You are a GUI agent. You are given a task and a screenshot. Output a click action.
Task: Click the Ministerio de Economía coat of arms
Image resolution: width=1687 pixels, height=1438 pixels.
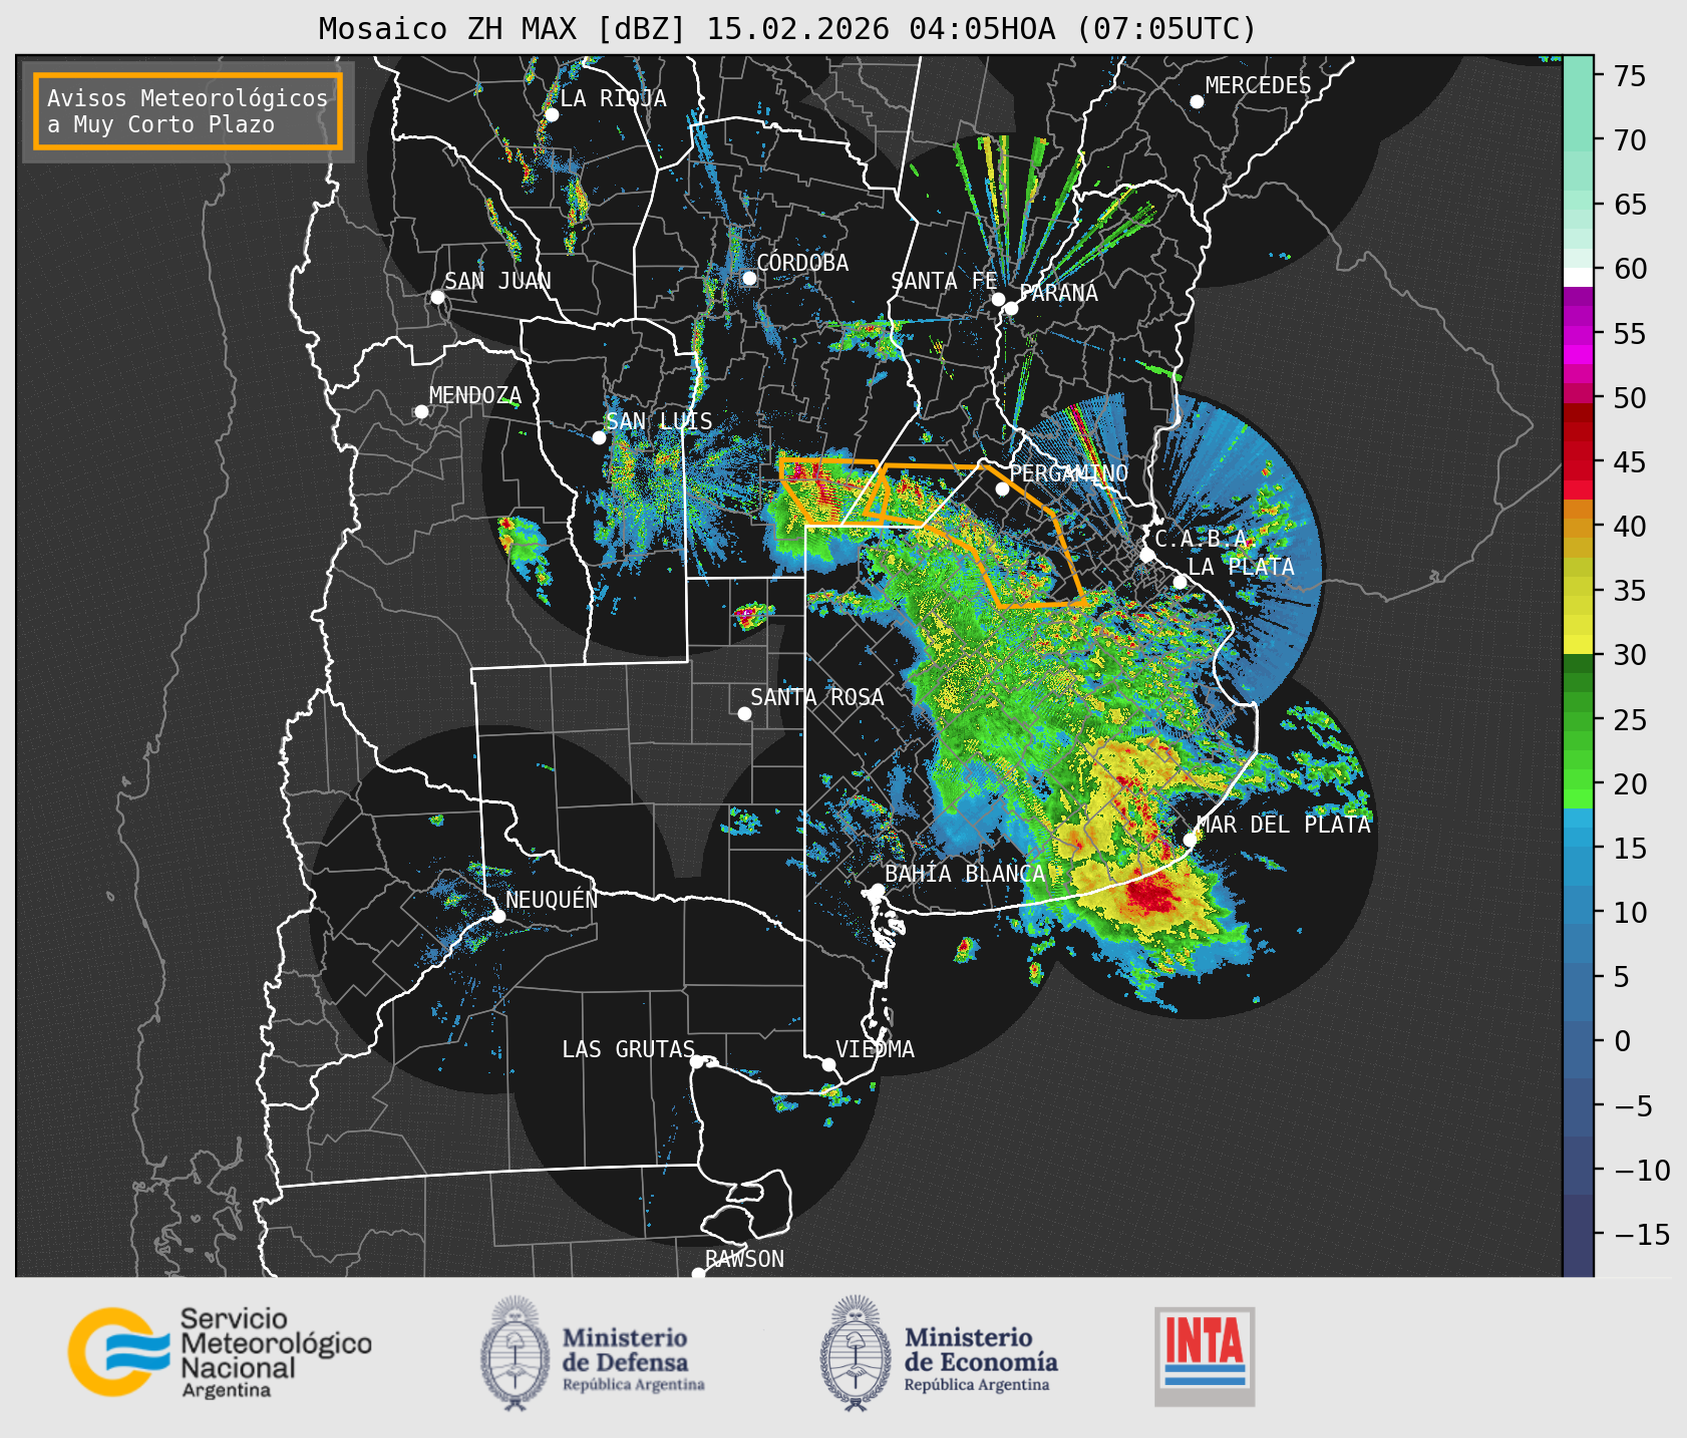855,1353
